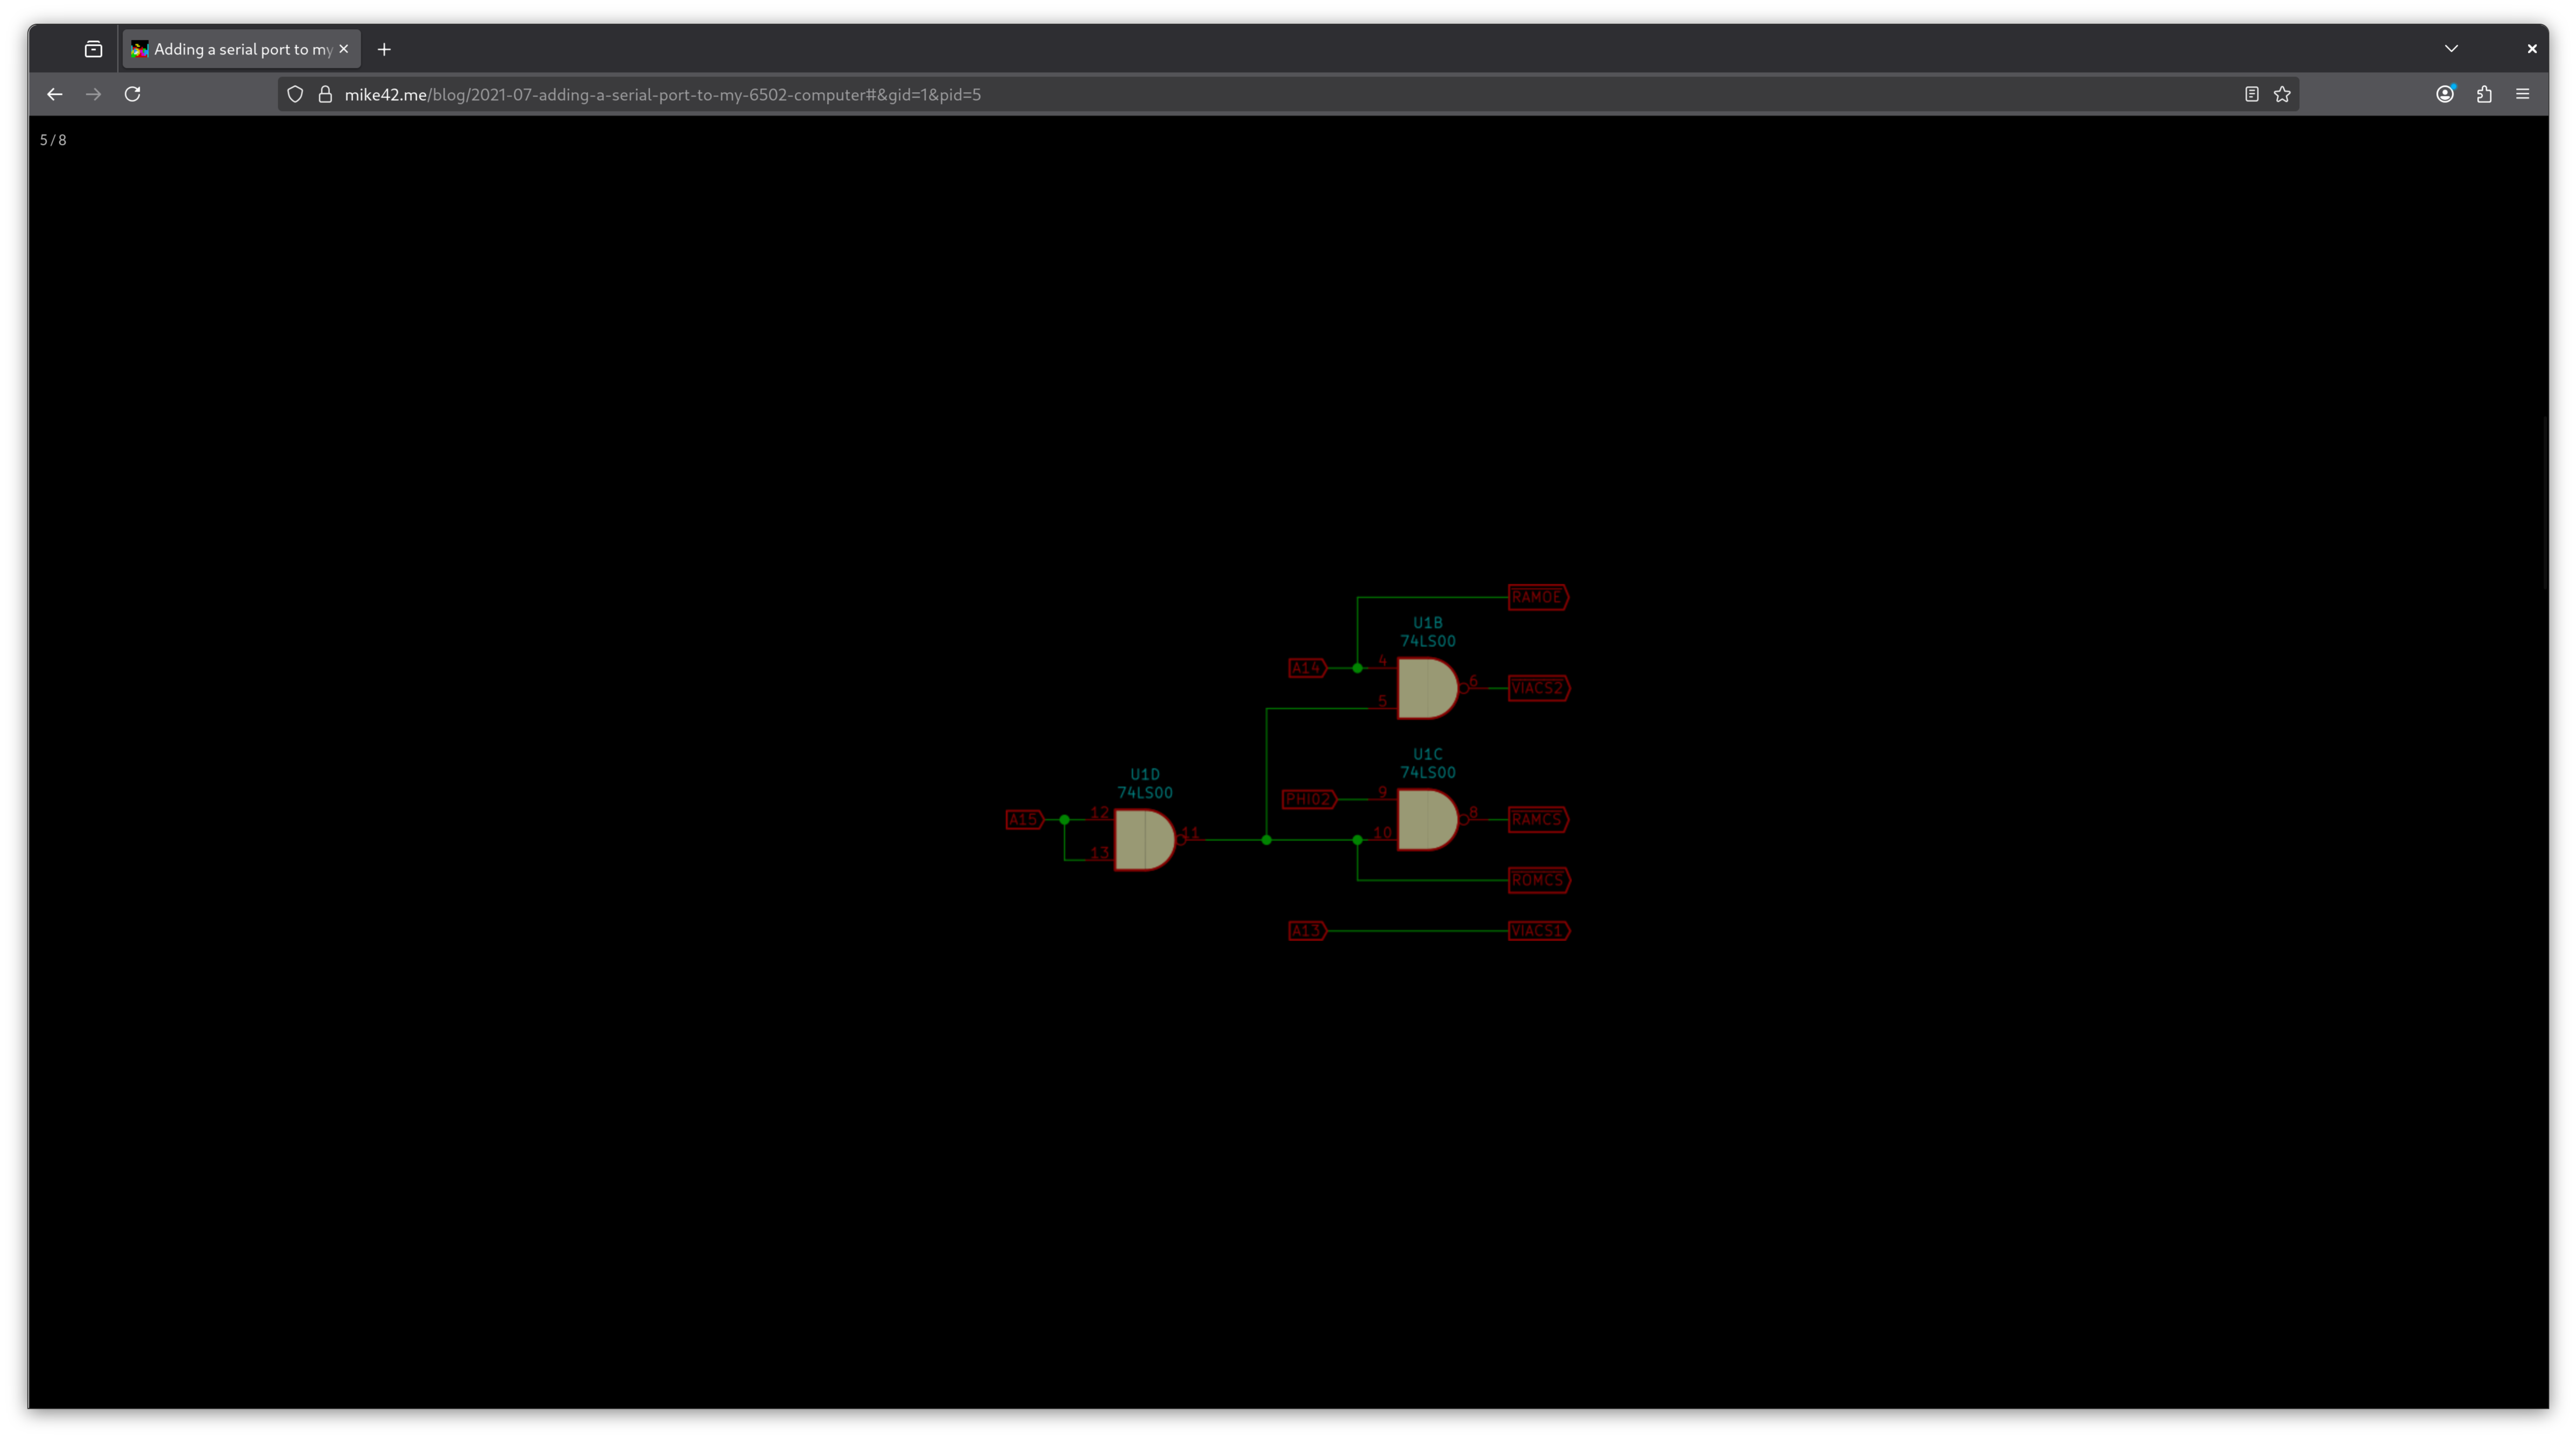Click the RAMOE output label in schematic
This screenshot has width=2576, height=1439.
(x=1537, y=597)
